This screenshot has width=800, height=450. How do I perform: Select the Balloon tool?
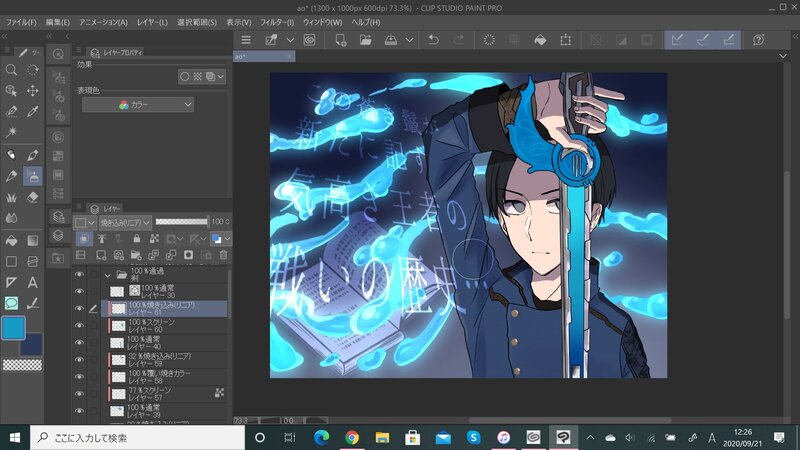(11, 303)
